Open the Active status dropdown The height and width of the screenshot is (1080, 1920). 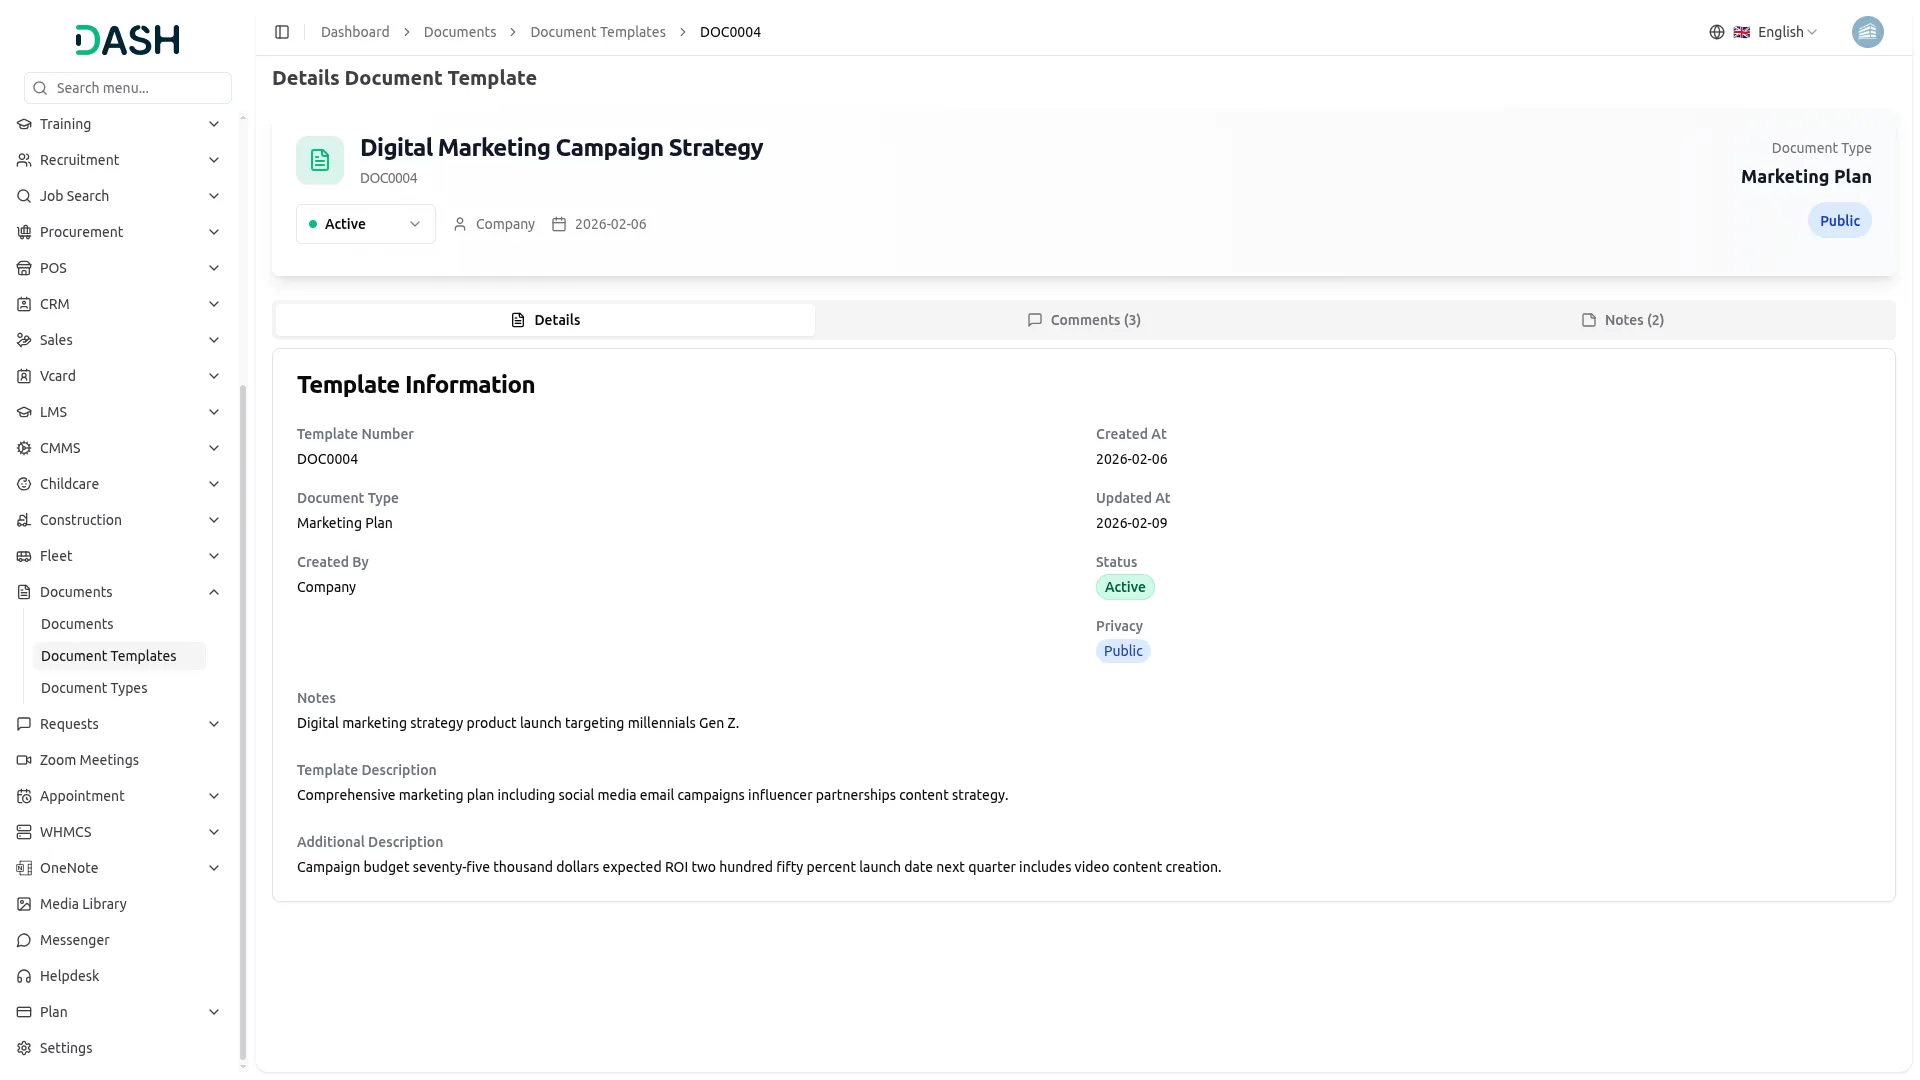point(365,223)
